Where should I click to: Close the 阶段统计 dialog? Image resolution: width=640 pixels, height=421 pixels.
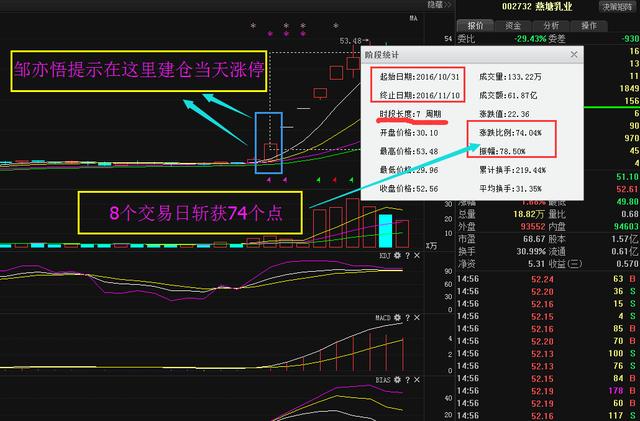574,53
